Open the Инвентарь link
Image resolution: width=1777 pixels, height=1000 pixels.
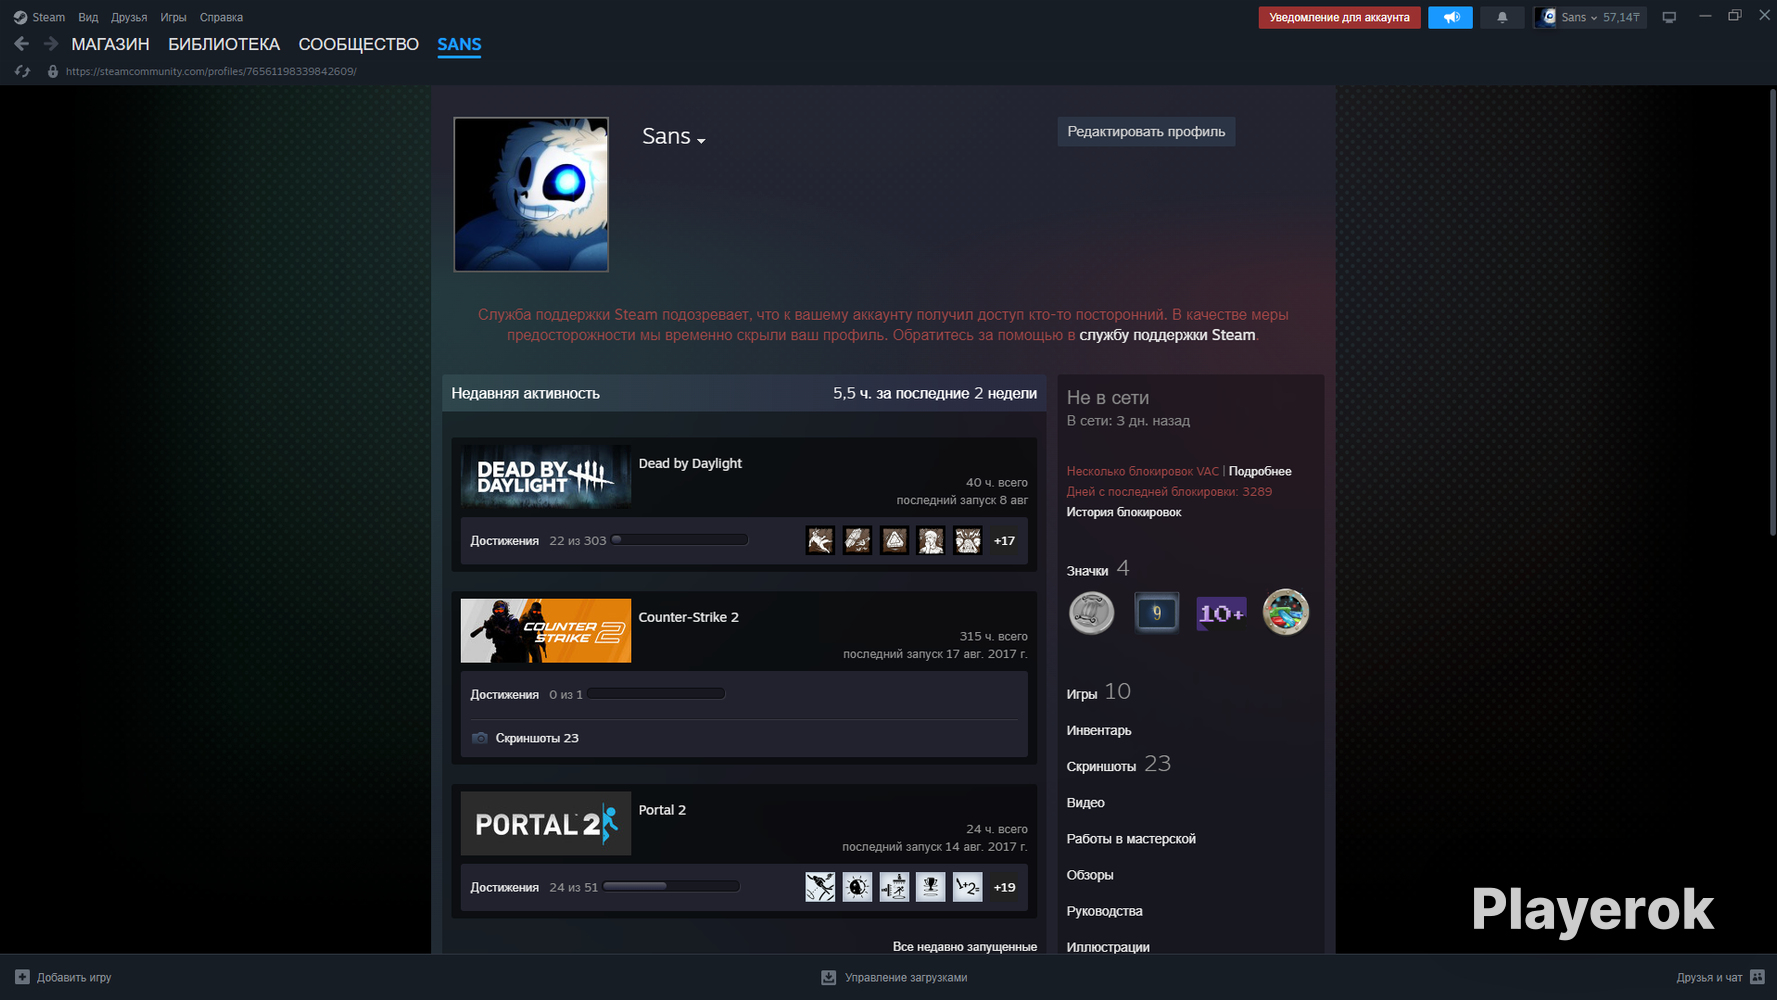point(1099,730)
